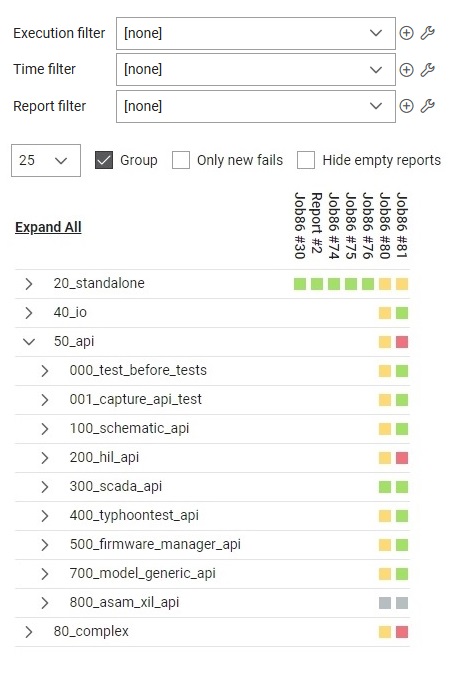
Task: Enable Only new fails checkbox
Action: click(x=181, y=160)
